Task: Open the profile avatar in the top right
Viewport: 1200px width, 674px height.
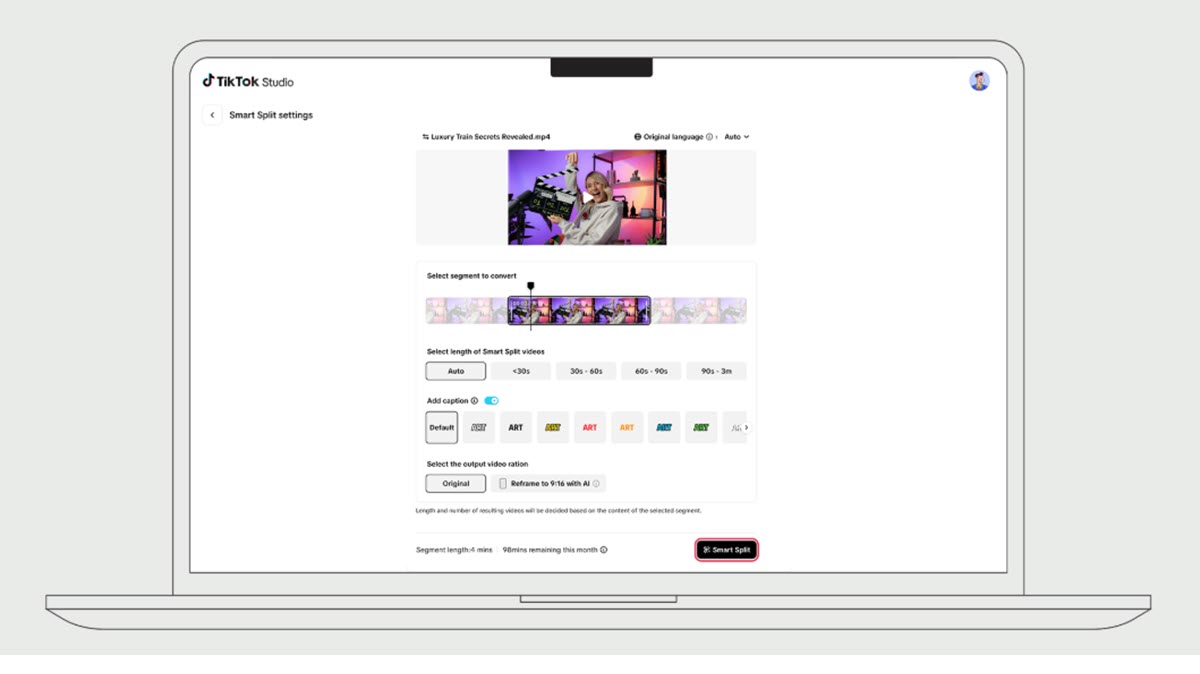Action: 979,81
